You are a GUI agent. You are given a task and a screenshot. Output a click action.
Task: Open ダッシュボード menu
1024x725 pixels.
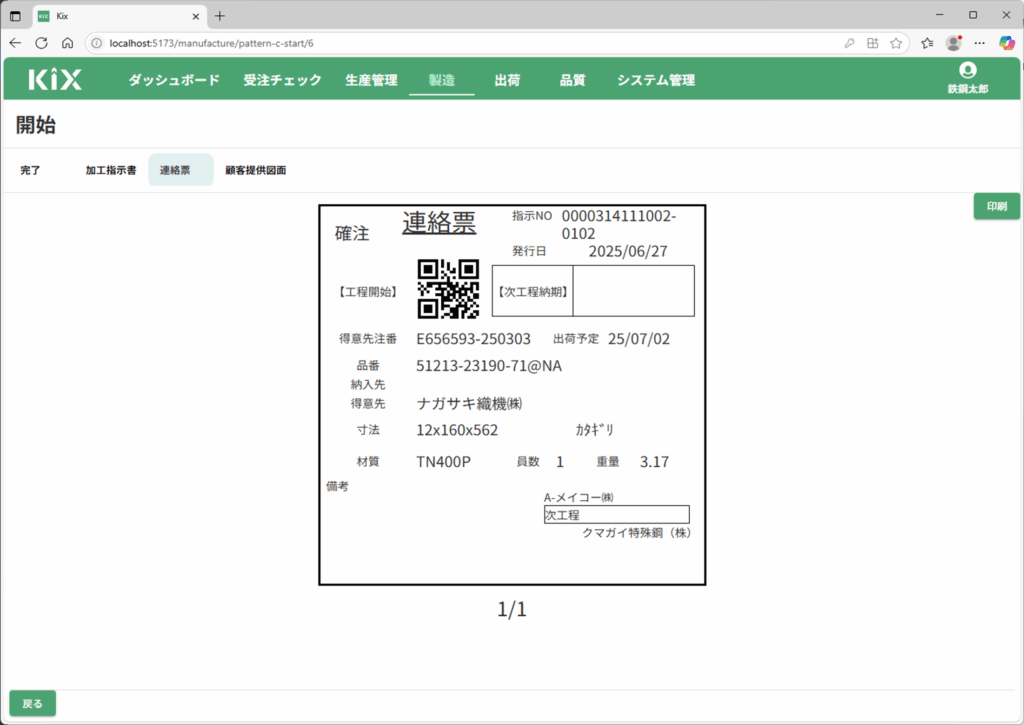174,80
